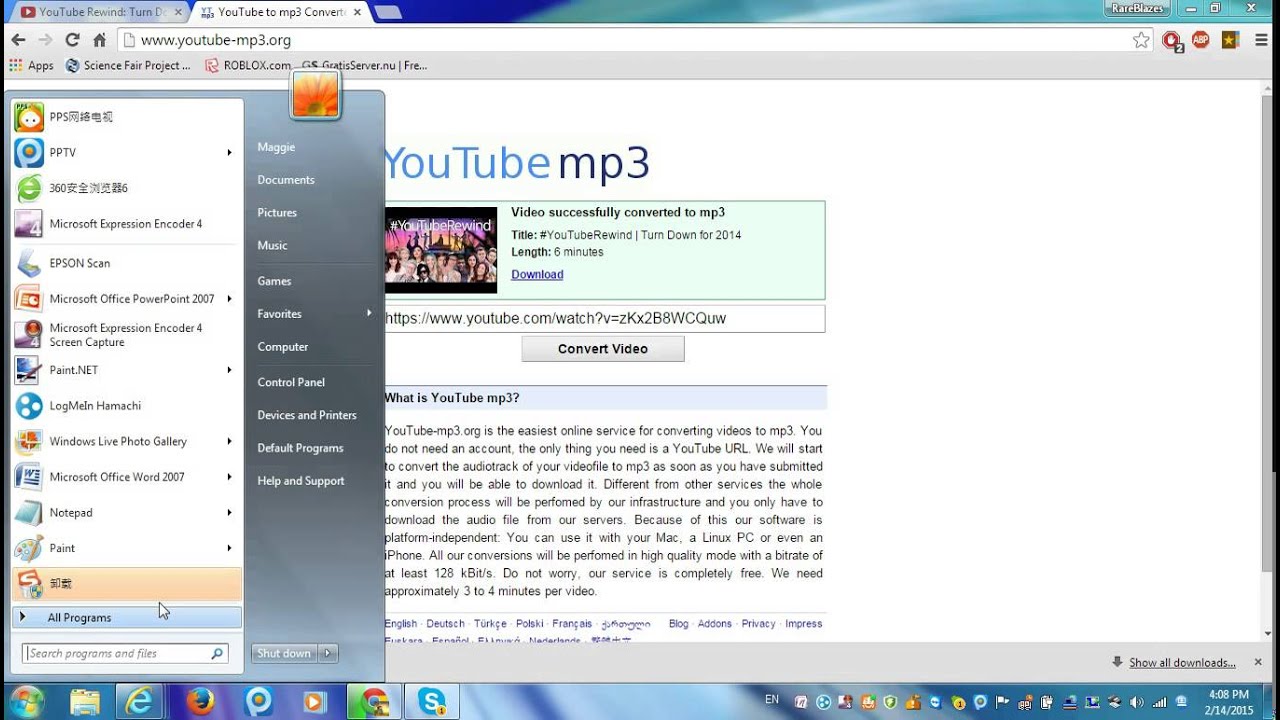The image size is (1280, 720).
Task: Launch PPS from the Start menu
Action: (126, 117)
